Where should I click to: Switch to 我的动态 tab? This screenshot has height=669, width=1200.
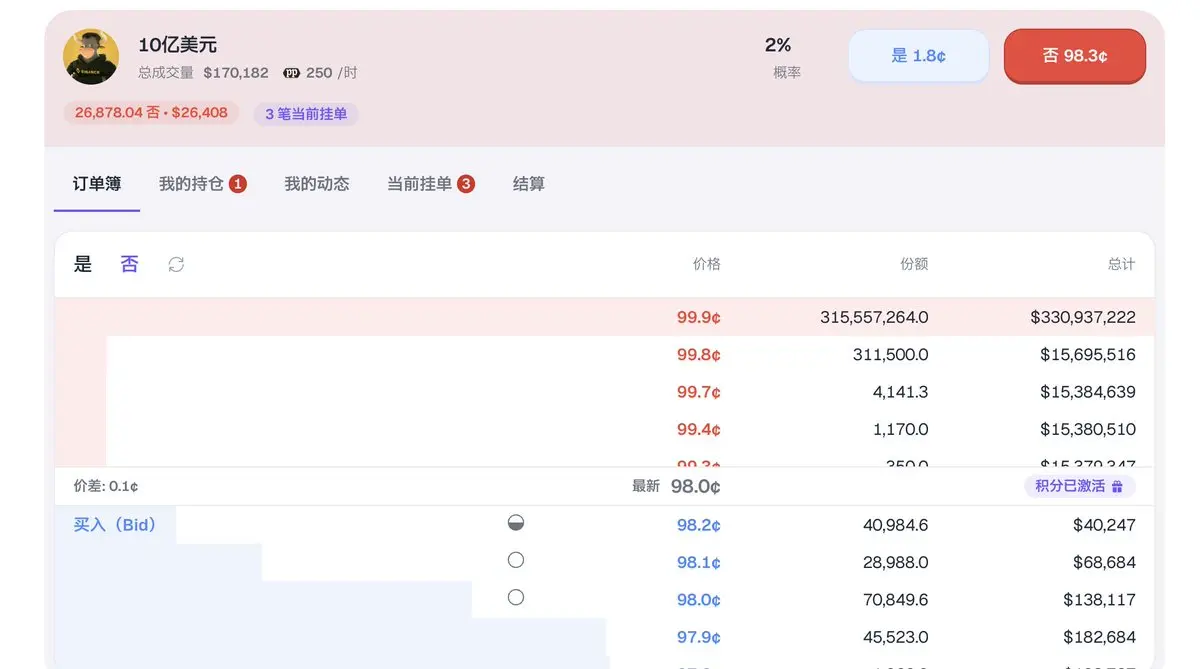pos(317,184)
